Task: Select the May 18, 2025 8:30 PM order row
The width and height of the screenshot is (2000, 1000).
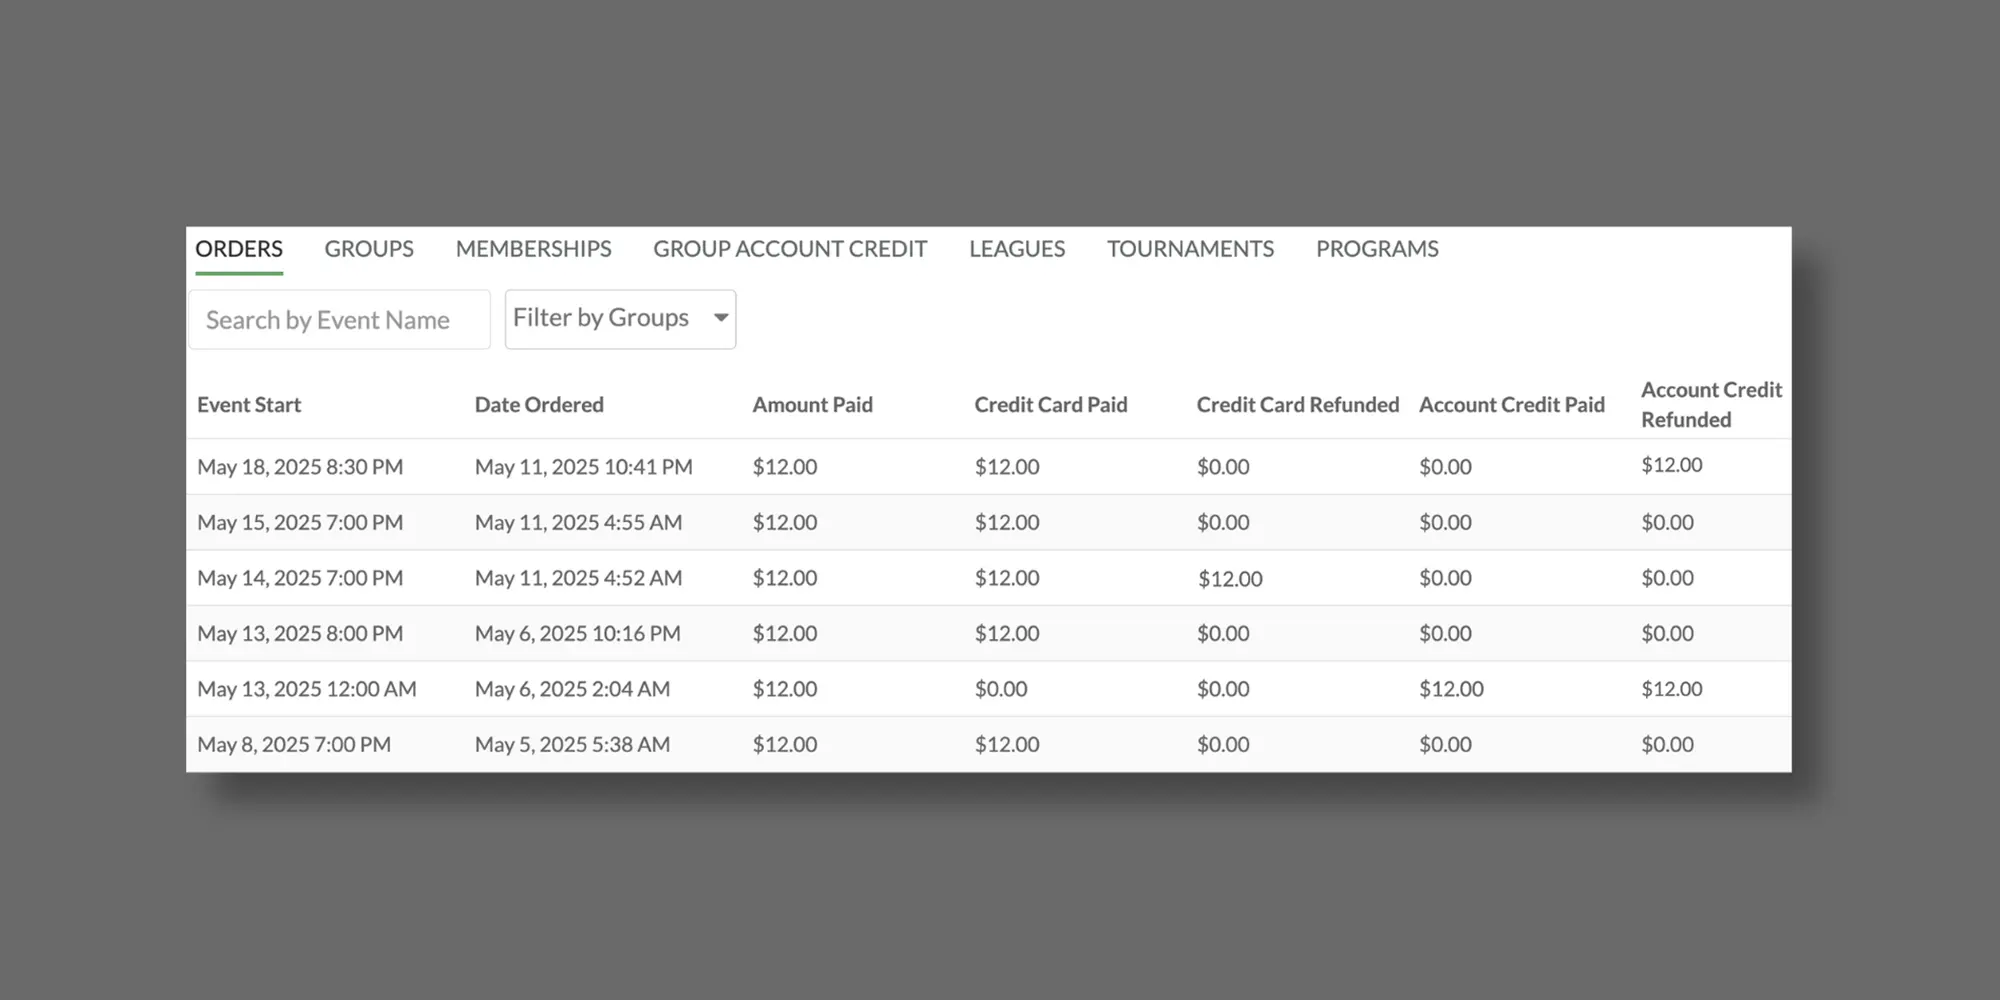Action: click(x=300, y=467)
